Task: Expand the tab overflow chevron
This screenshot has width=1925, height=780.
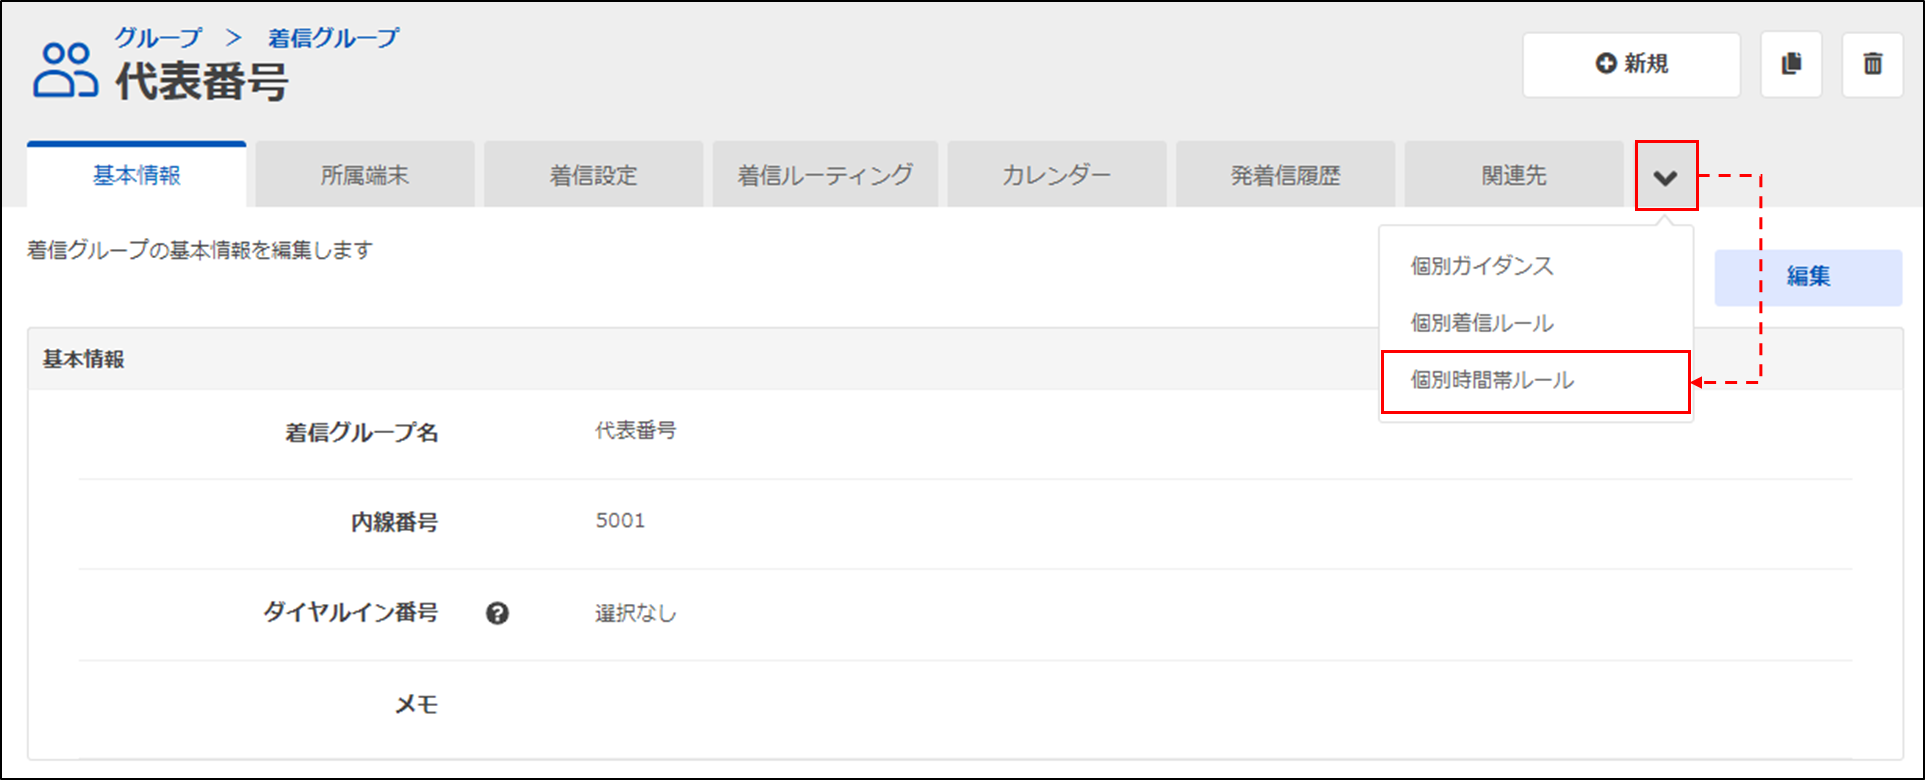Action: tap(1665, 177)
